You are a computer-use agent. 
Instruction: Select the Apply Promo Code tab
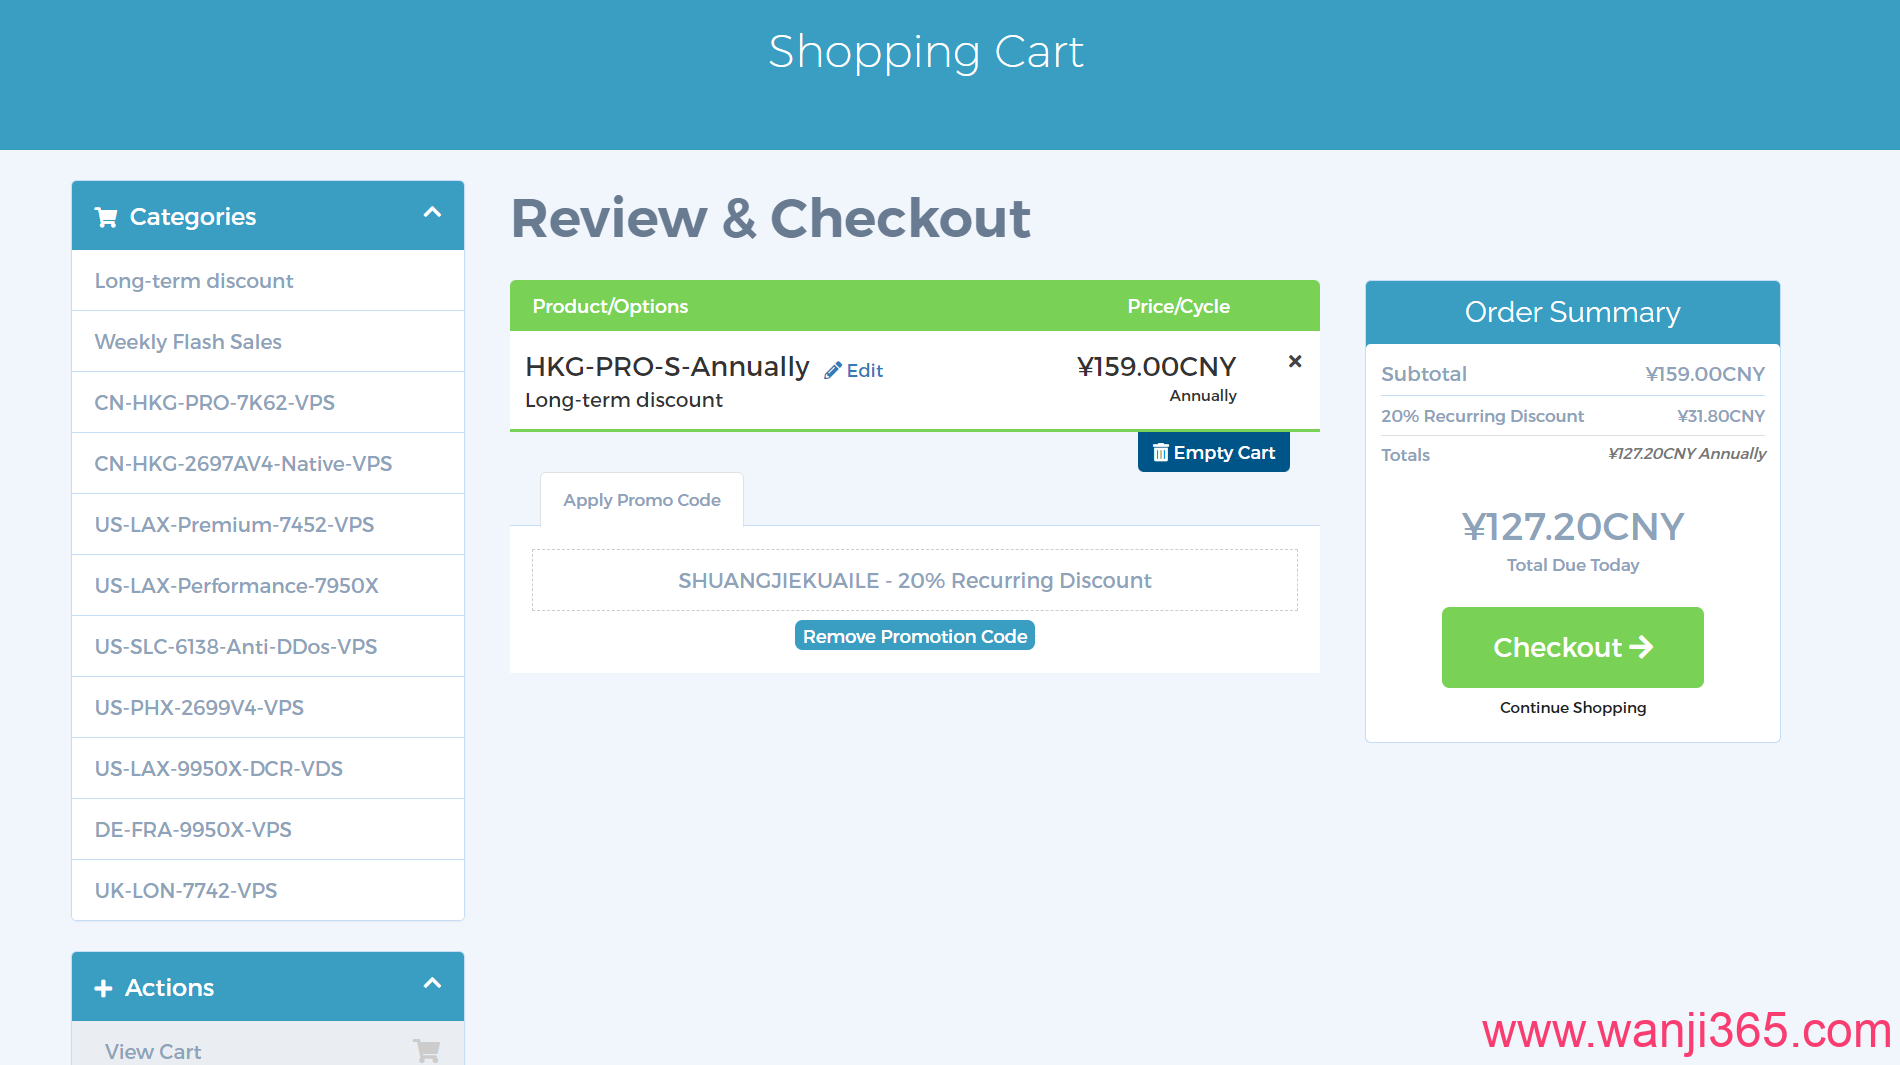click(x=642, y=500)
